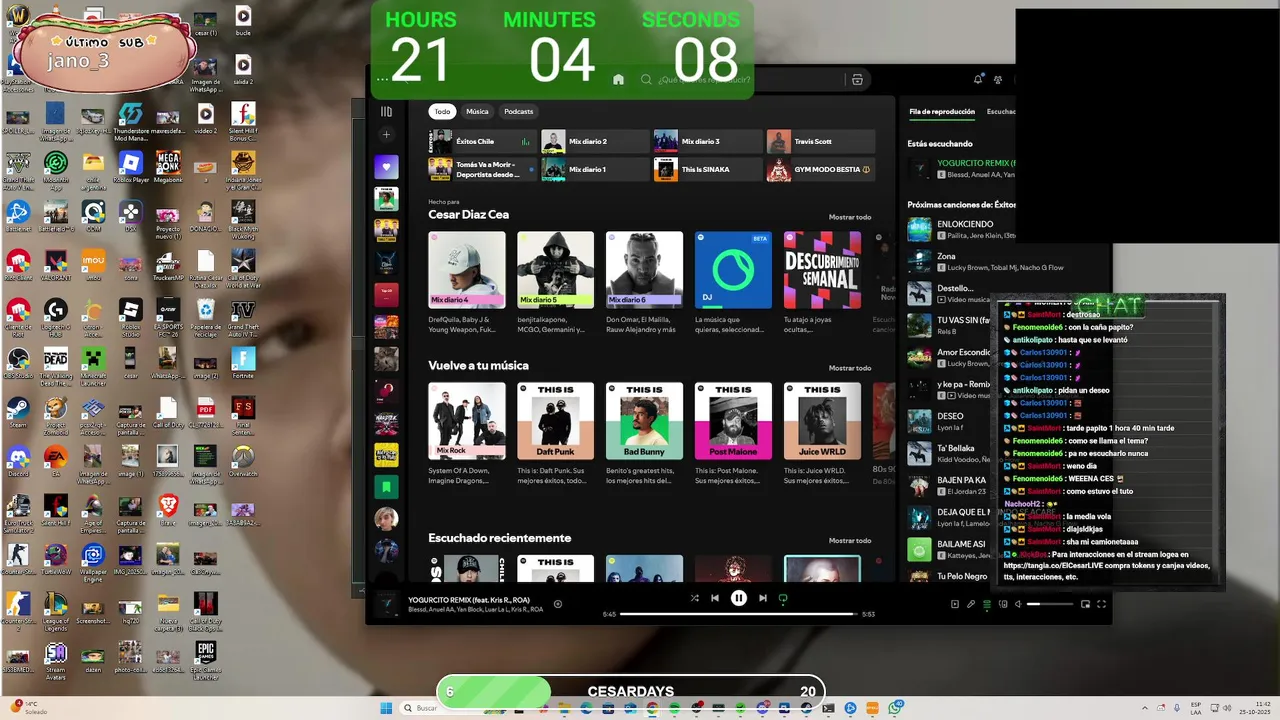Switch to Fila de reproducción tab
Viewport: 1280px width, 720px height.
(x=941, y=112)
